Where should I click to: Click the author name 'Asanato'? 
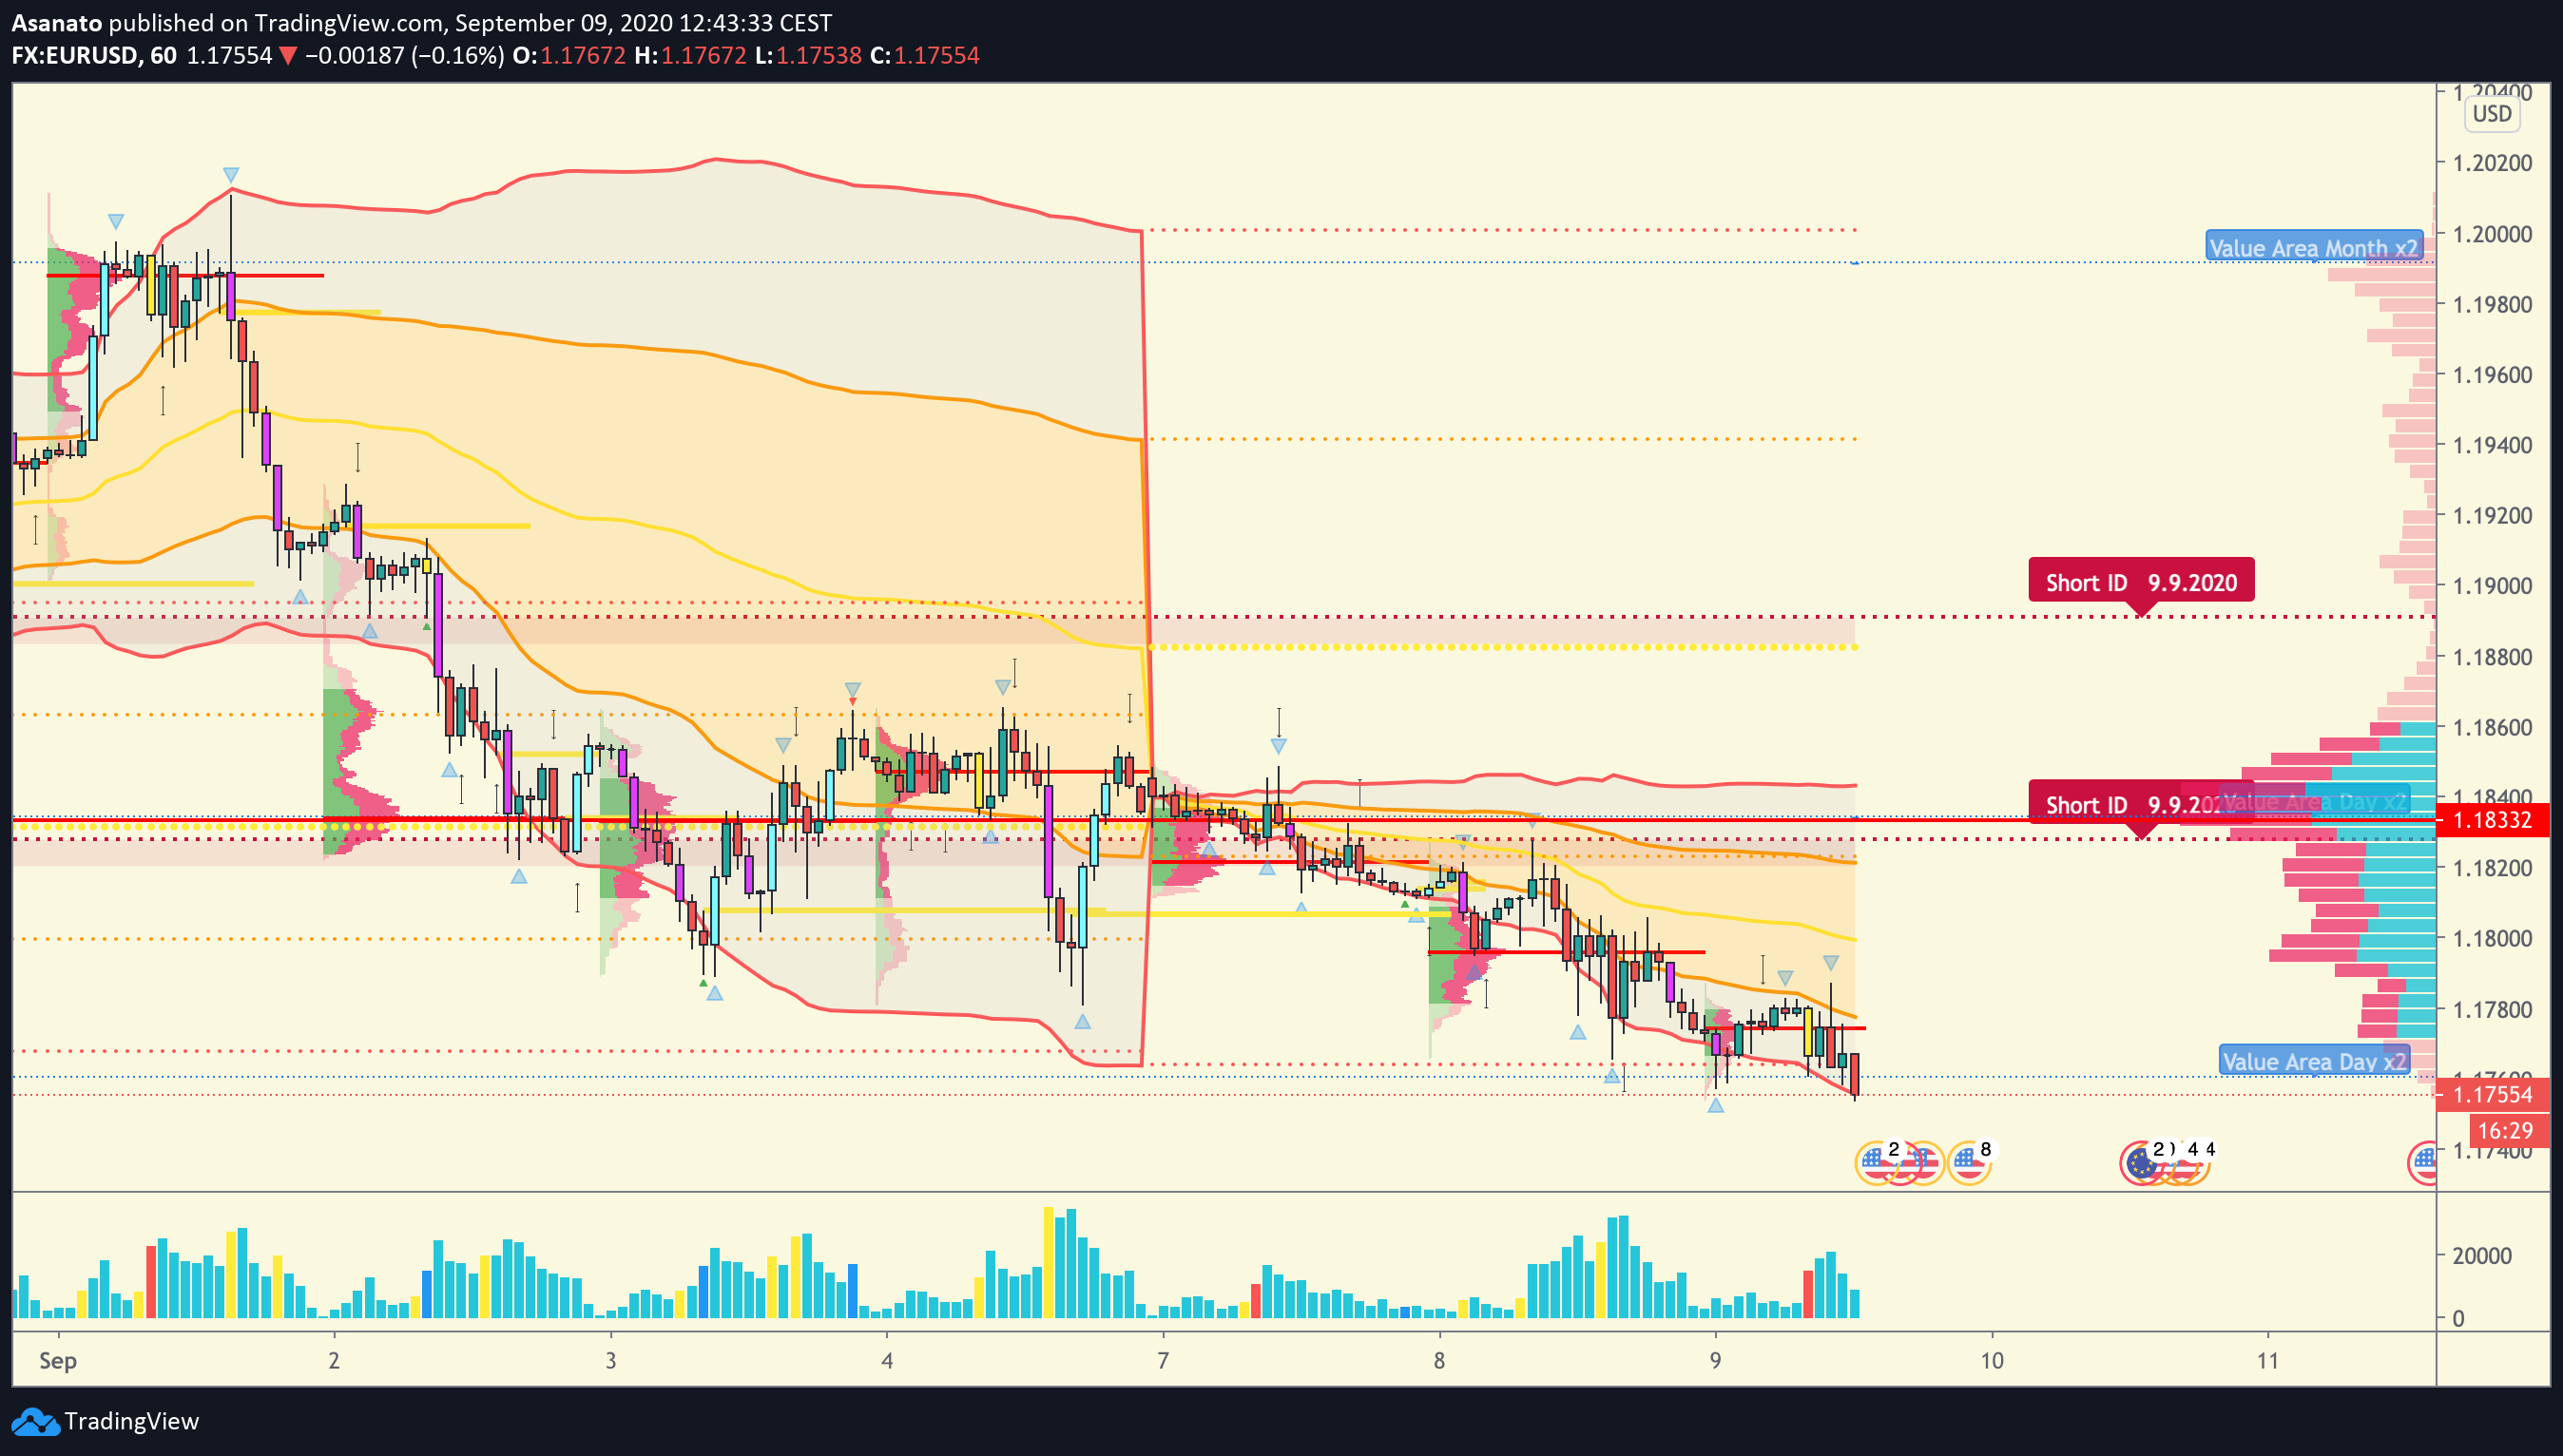point(56,23)
